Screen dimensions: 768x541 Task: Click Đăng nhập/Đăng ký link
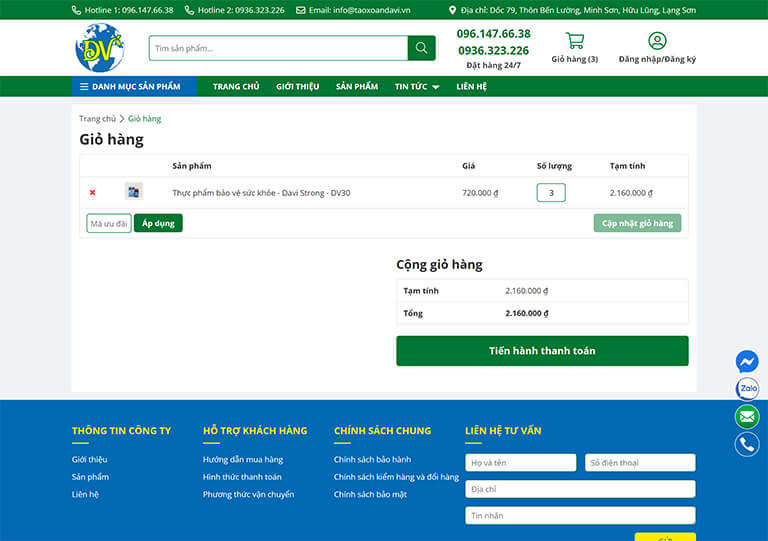coord(657,59)
